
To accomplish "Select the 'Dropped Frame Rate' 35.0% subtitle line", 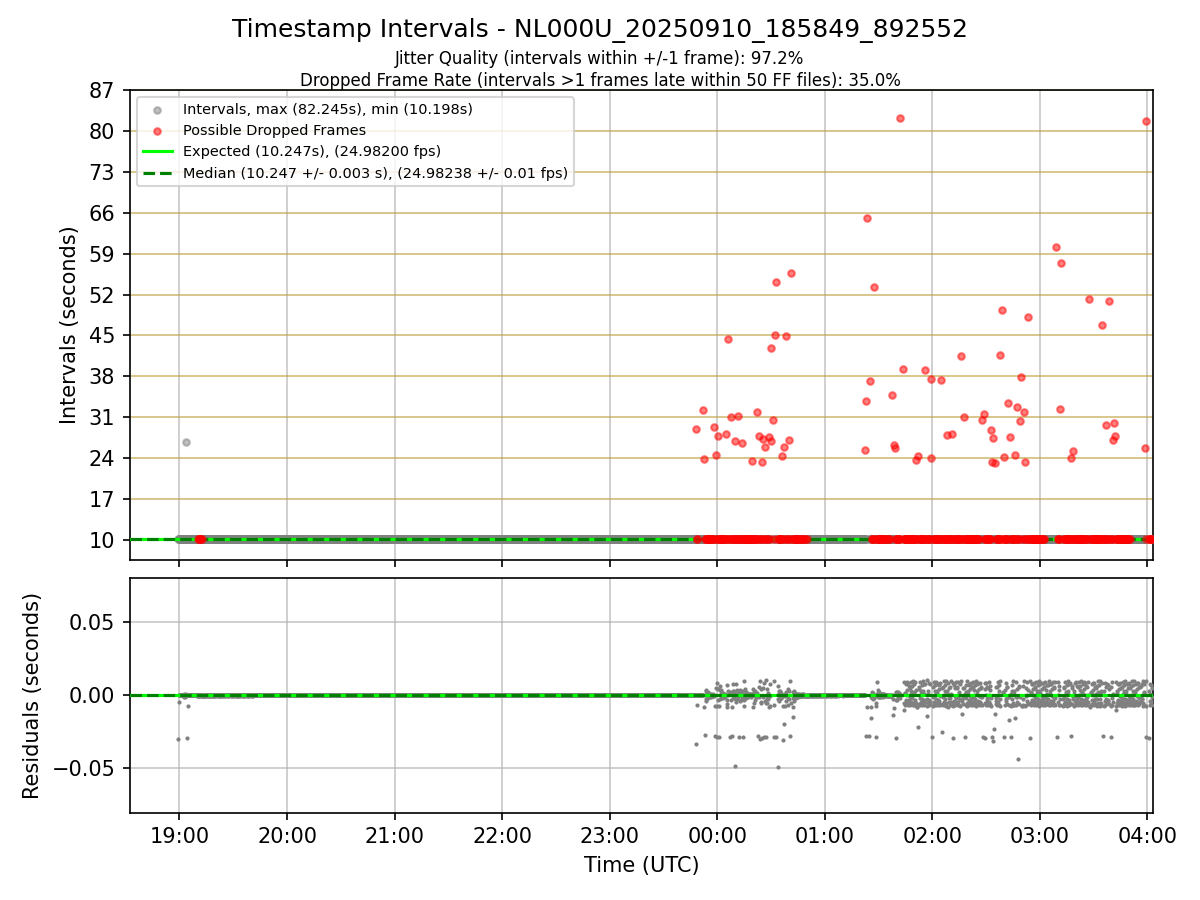I will tap(600, 80).
